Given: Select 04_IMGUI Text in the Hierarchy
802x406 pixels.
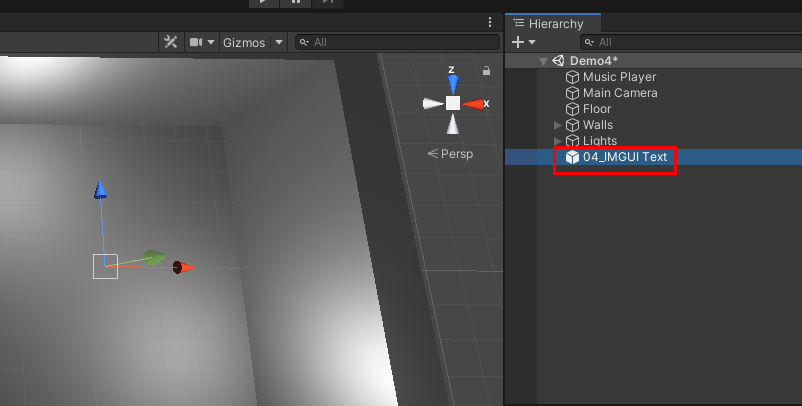Looking at the screenshot, I should [x=625, y=157].
